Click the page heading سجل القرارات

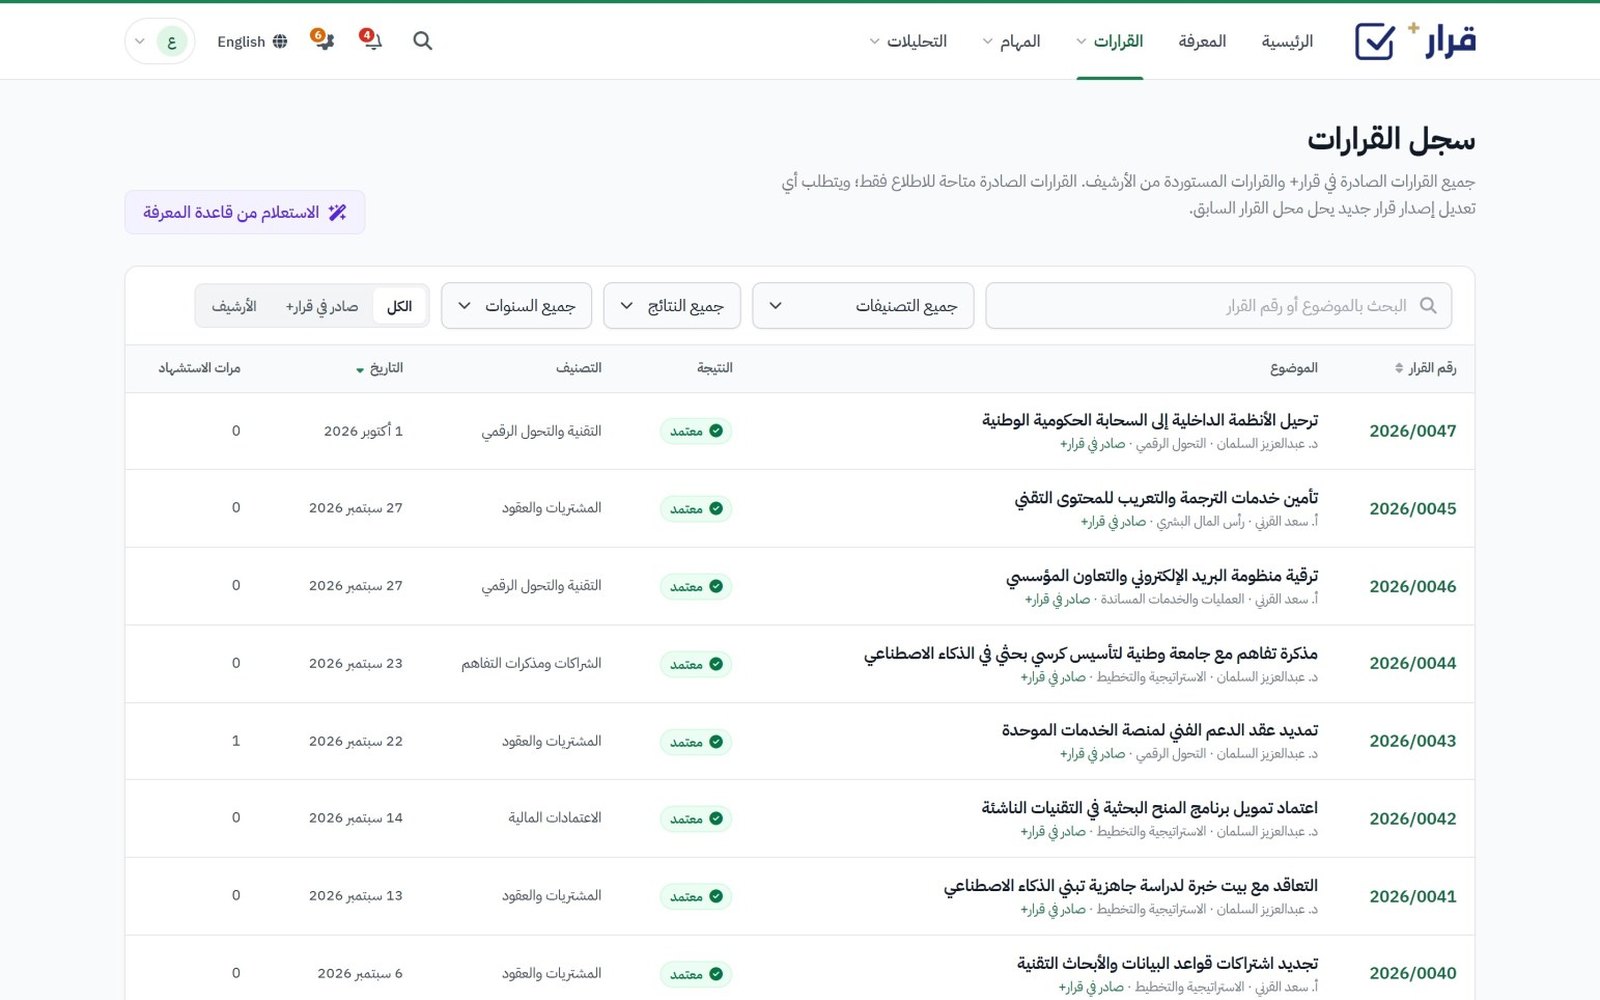1391,140
